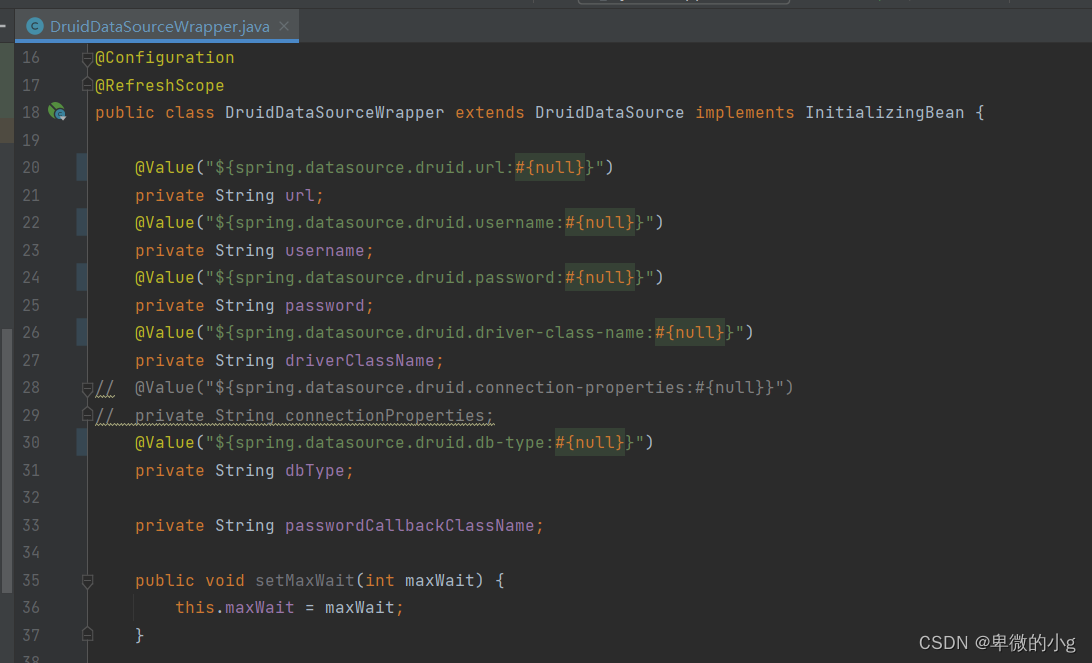
Task: Click the DruidDataSource superclass name
Action: point(609,113)
